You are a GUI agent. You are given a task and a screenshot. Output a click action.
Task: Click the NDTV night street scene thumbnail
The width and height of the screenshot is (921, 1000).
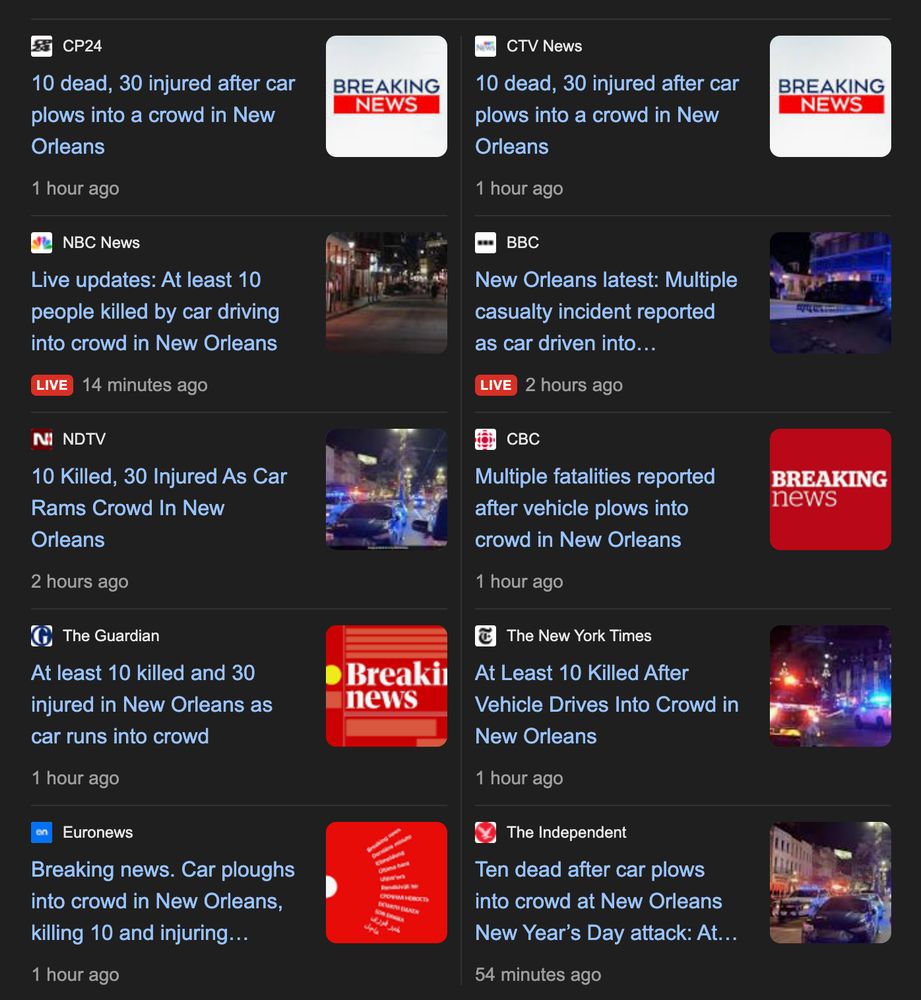click(x=386, y=489)
